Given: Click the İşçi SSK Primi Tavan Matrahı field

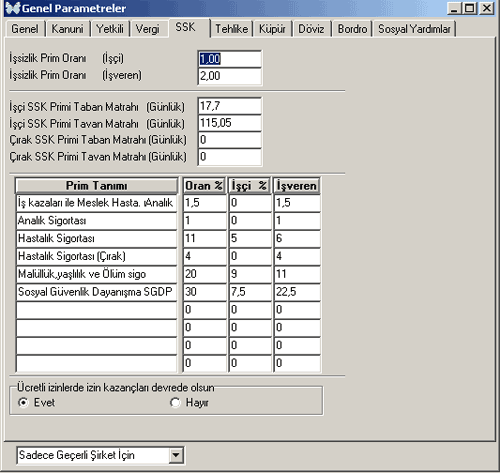Looking at the screenshot, I should pos(229,123).
